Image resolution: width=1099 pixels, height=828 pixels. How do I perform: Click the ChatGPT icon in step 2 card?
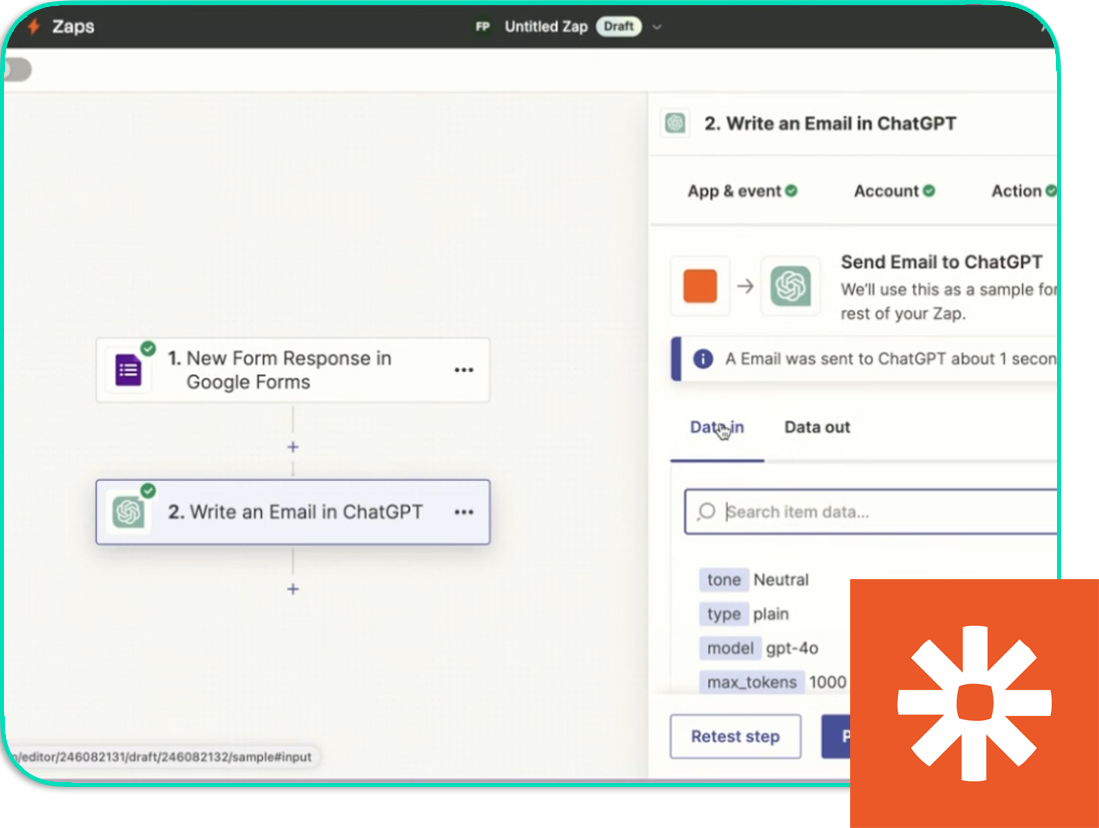coord(128,513)
